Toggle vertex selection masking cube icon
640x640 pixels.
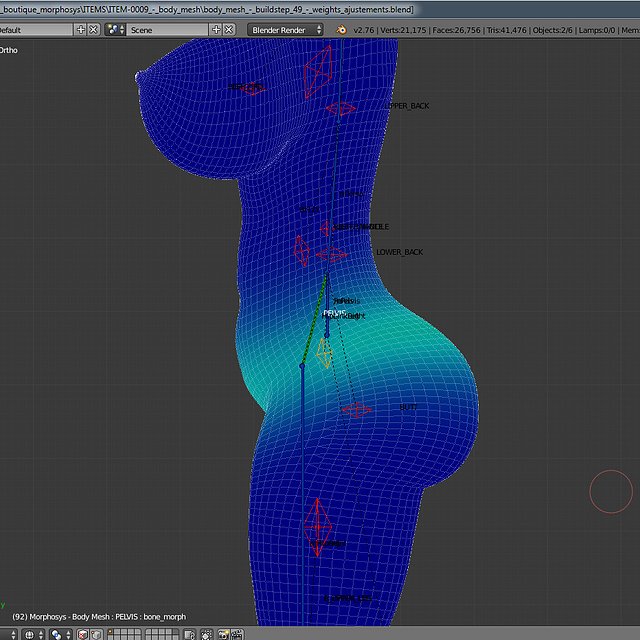(96, 634)
